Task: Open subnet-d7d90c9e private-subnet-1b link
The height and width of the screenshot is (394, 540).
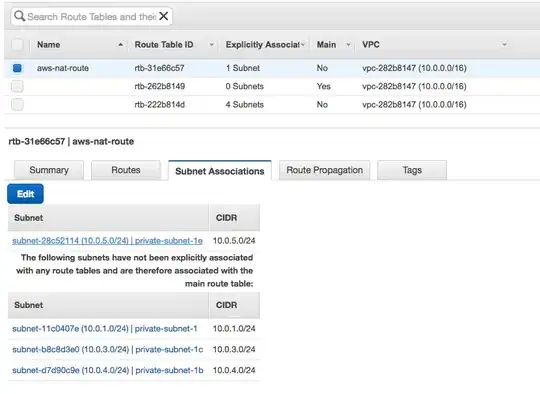Action: [108, 370]
